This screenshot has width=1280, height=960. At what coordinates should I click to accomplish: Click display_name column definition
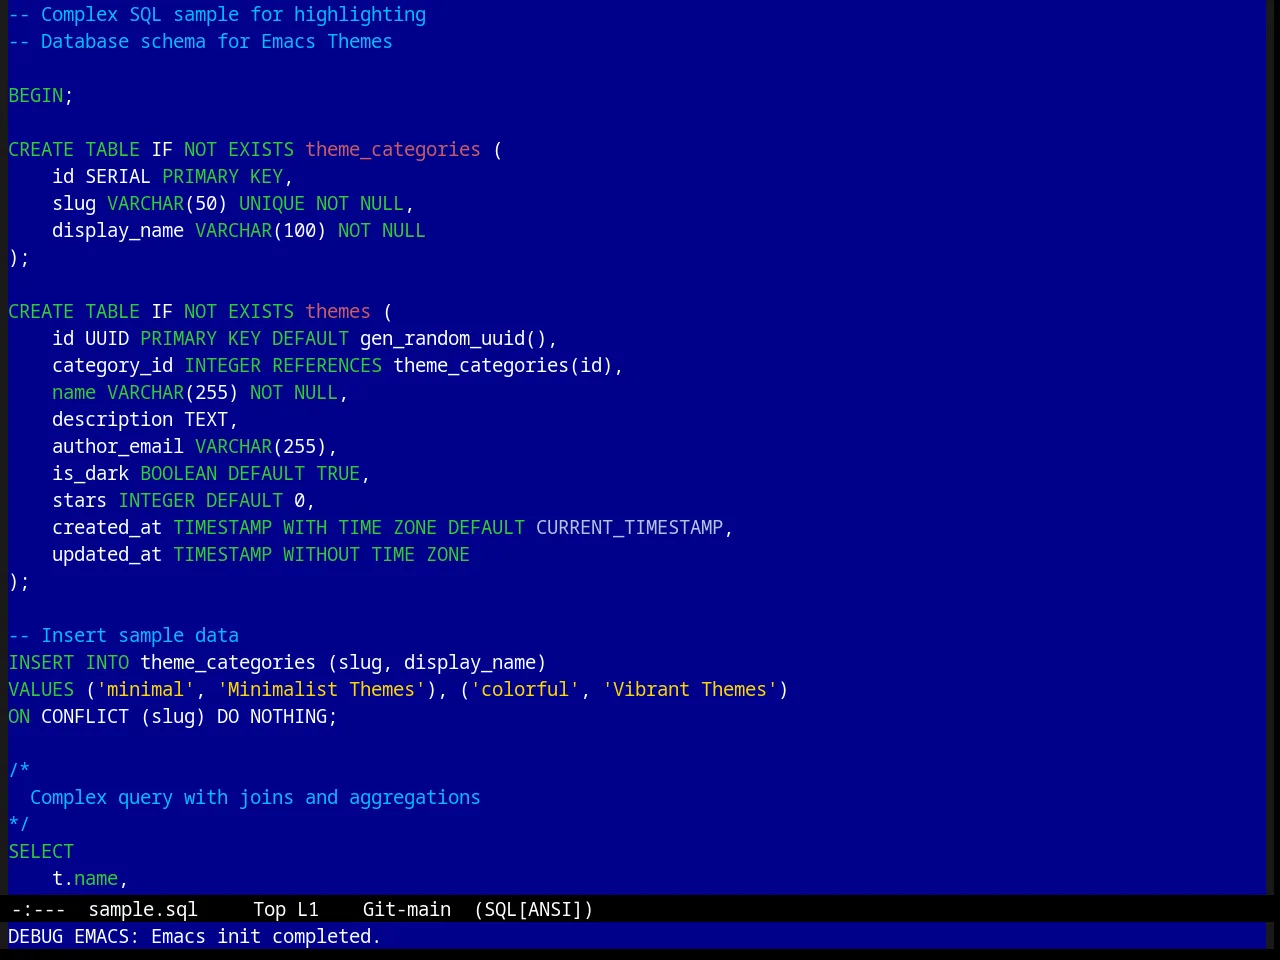(x=239, y=231)
